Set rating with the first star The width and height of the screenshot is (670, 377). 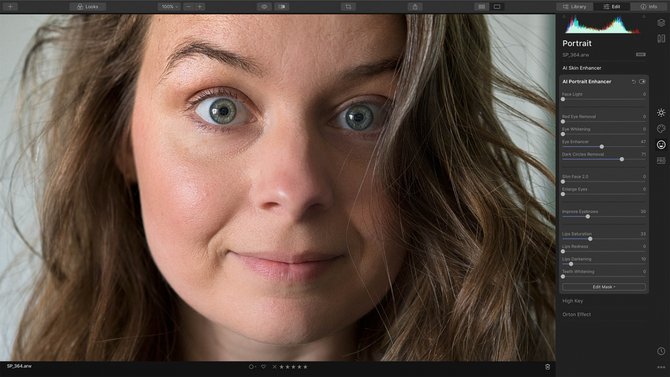click(x=281, y=367)
